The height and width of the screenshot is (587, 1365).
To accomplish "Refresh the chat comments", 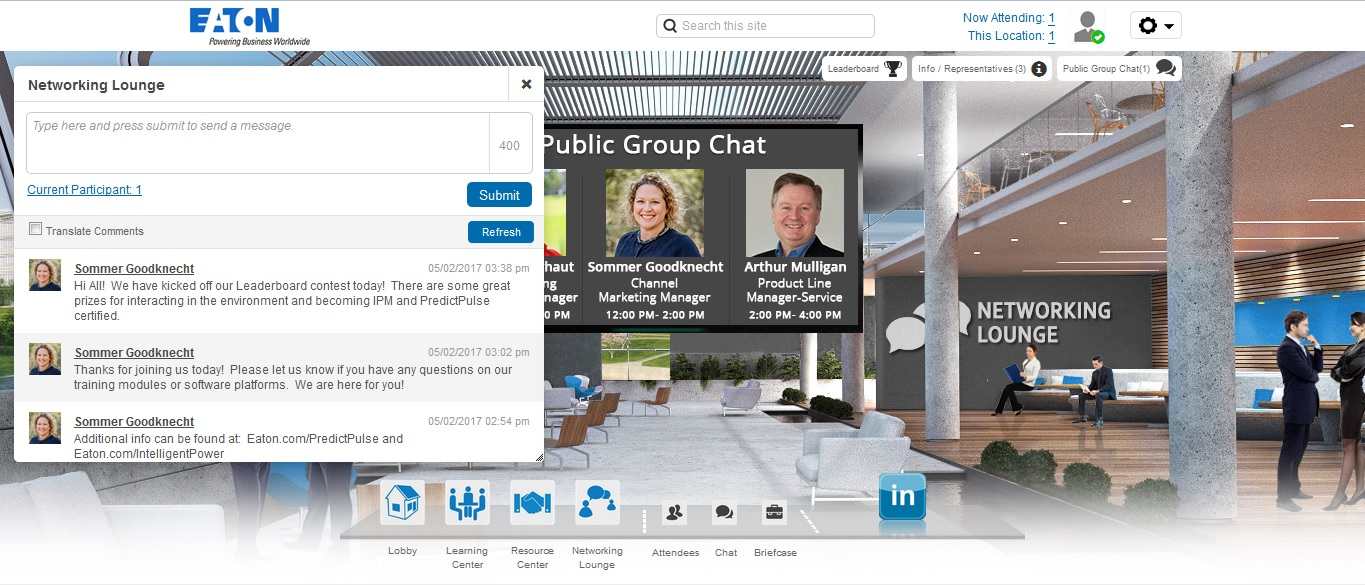I will 500,232.
